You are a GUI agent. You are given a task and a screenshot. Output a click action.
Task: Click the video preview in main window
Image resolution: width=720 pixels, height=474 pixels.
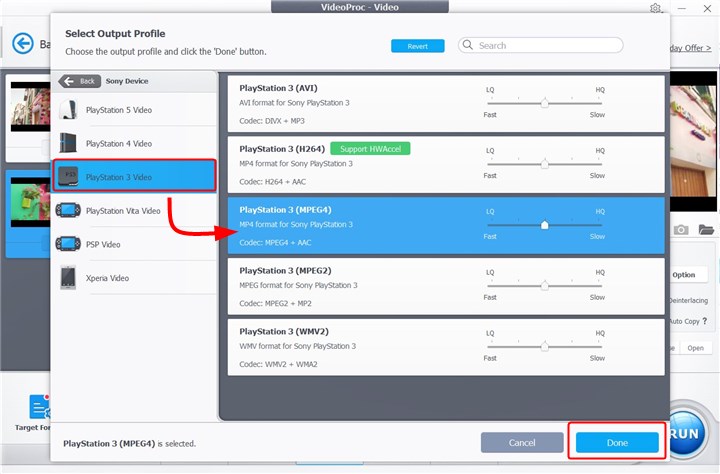[693, 141]
